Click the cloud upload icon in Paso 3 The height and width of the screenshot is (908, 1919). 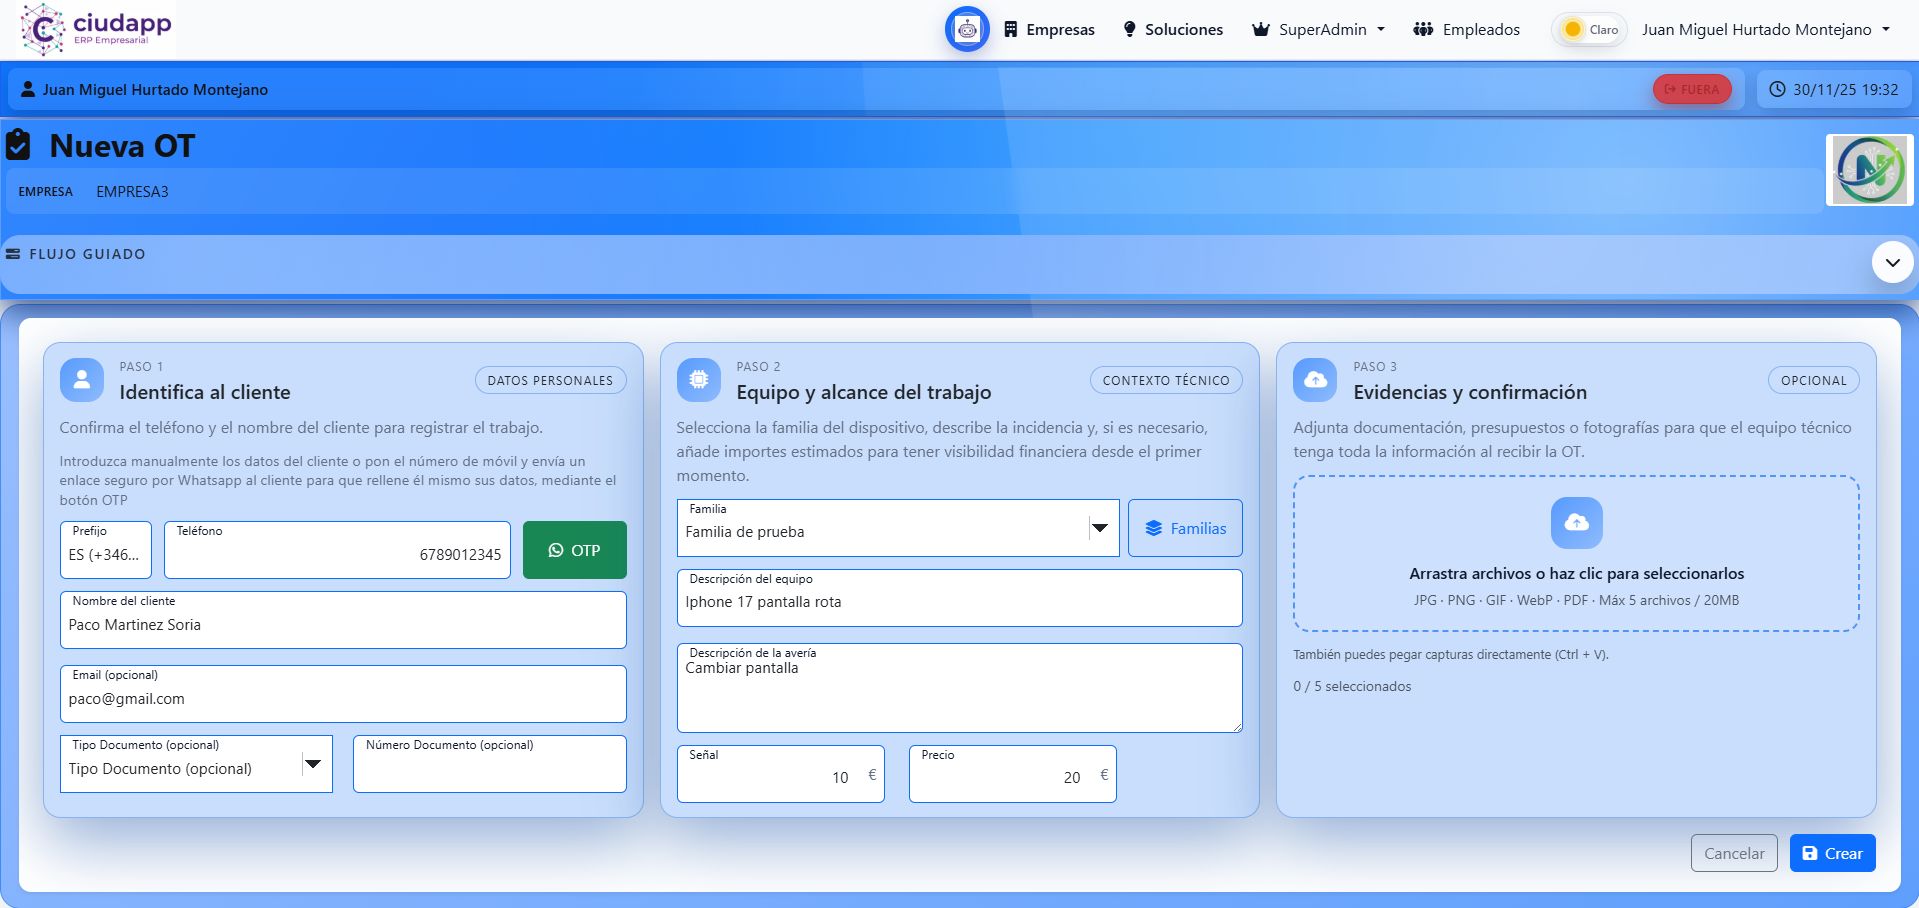coord(1315,380)
